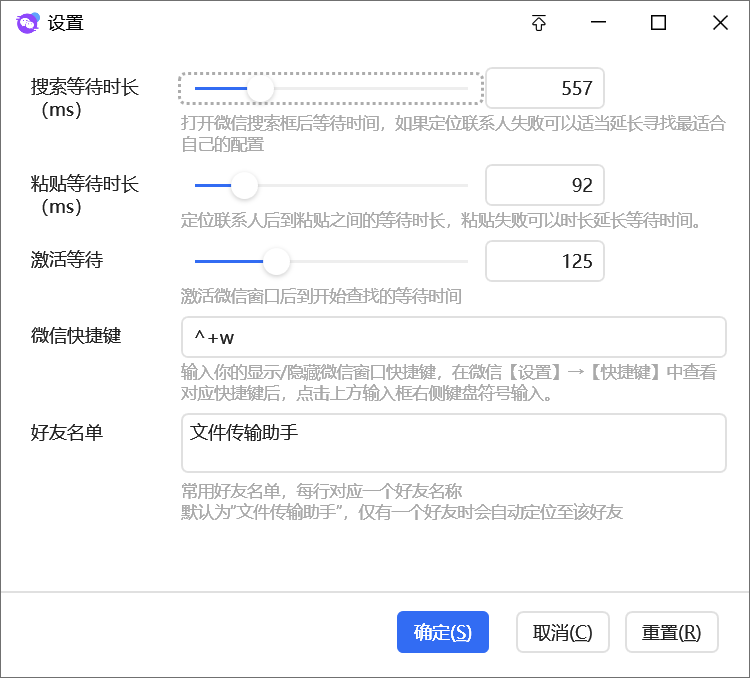The image size is (750, 678).
Task: Click the 取消(C) cancel button
Action: point(562,632)
